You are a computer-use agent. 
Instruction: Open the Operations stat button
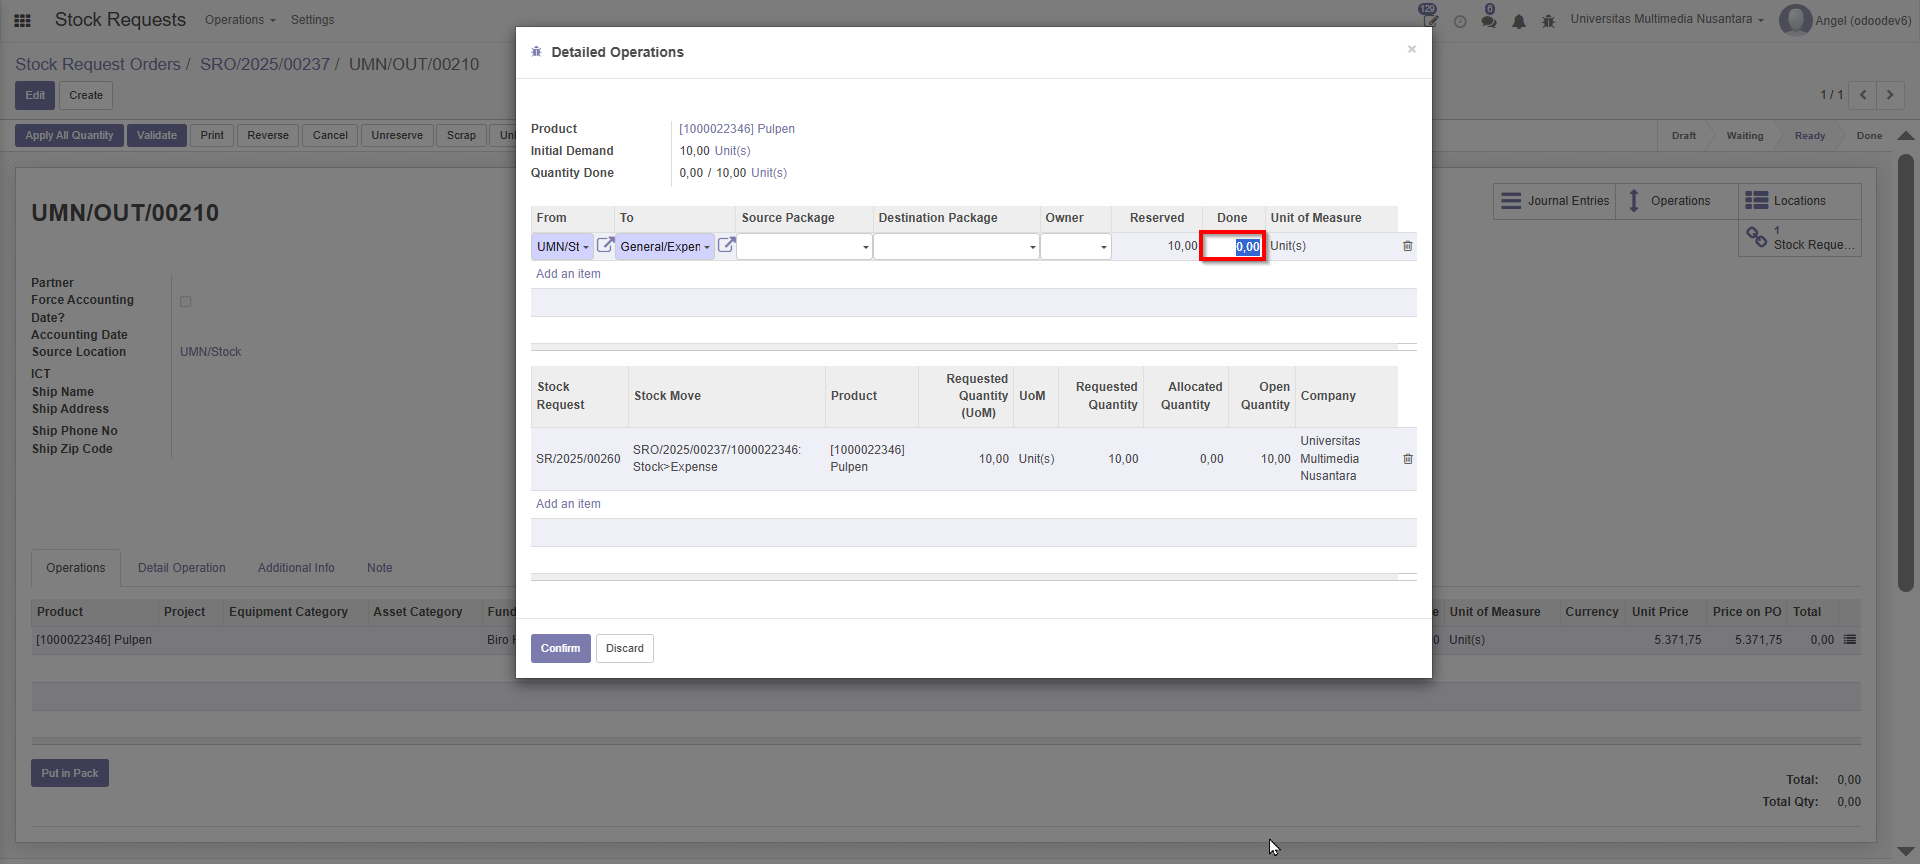point(1677,201)
